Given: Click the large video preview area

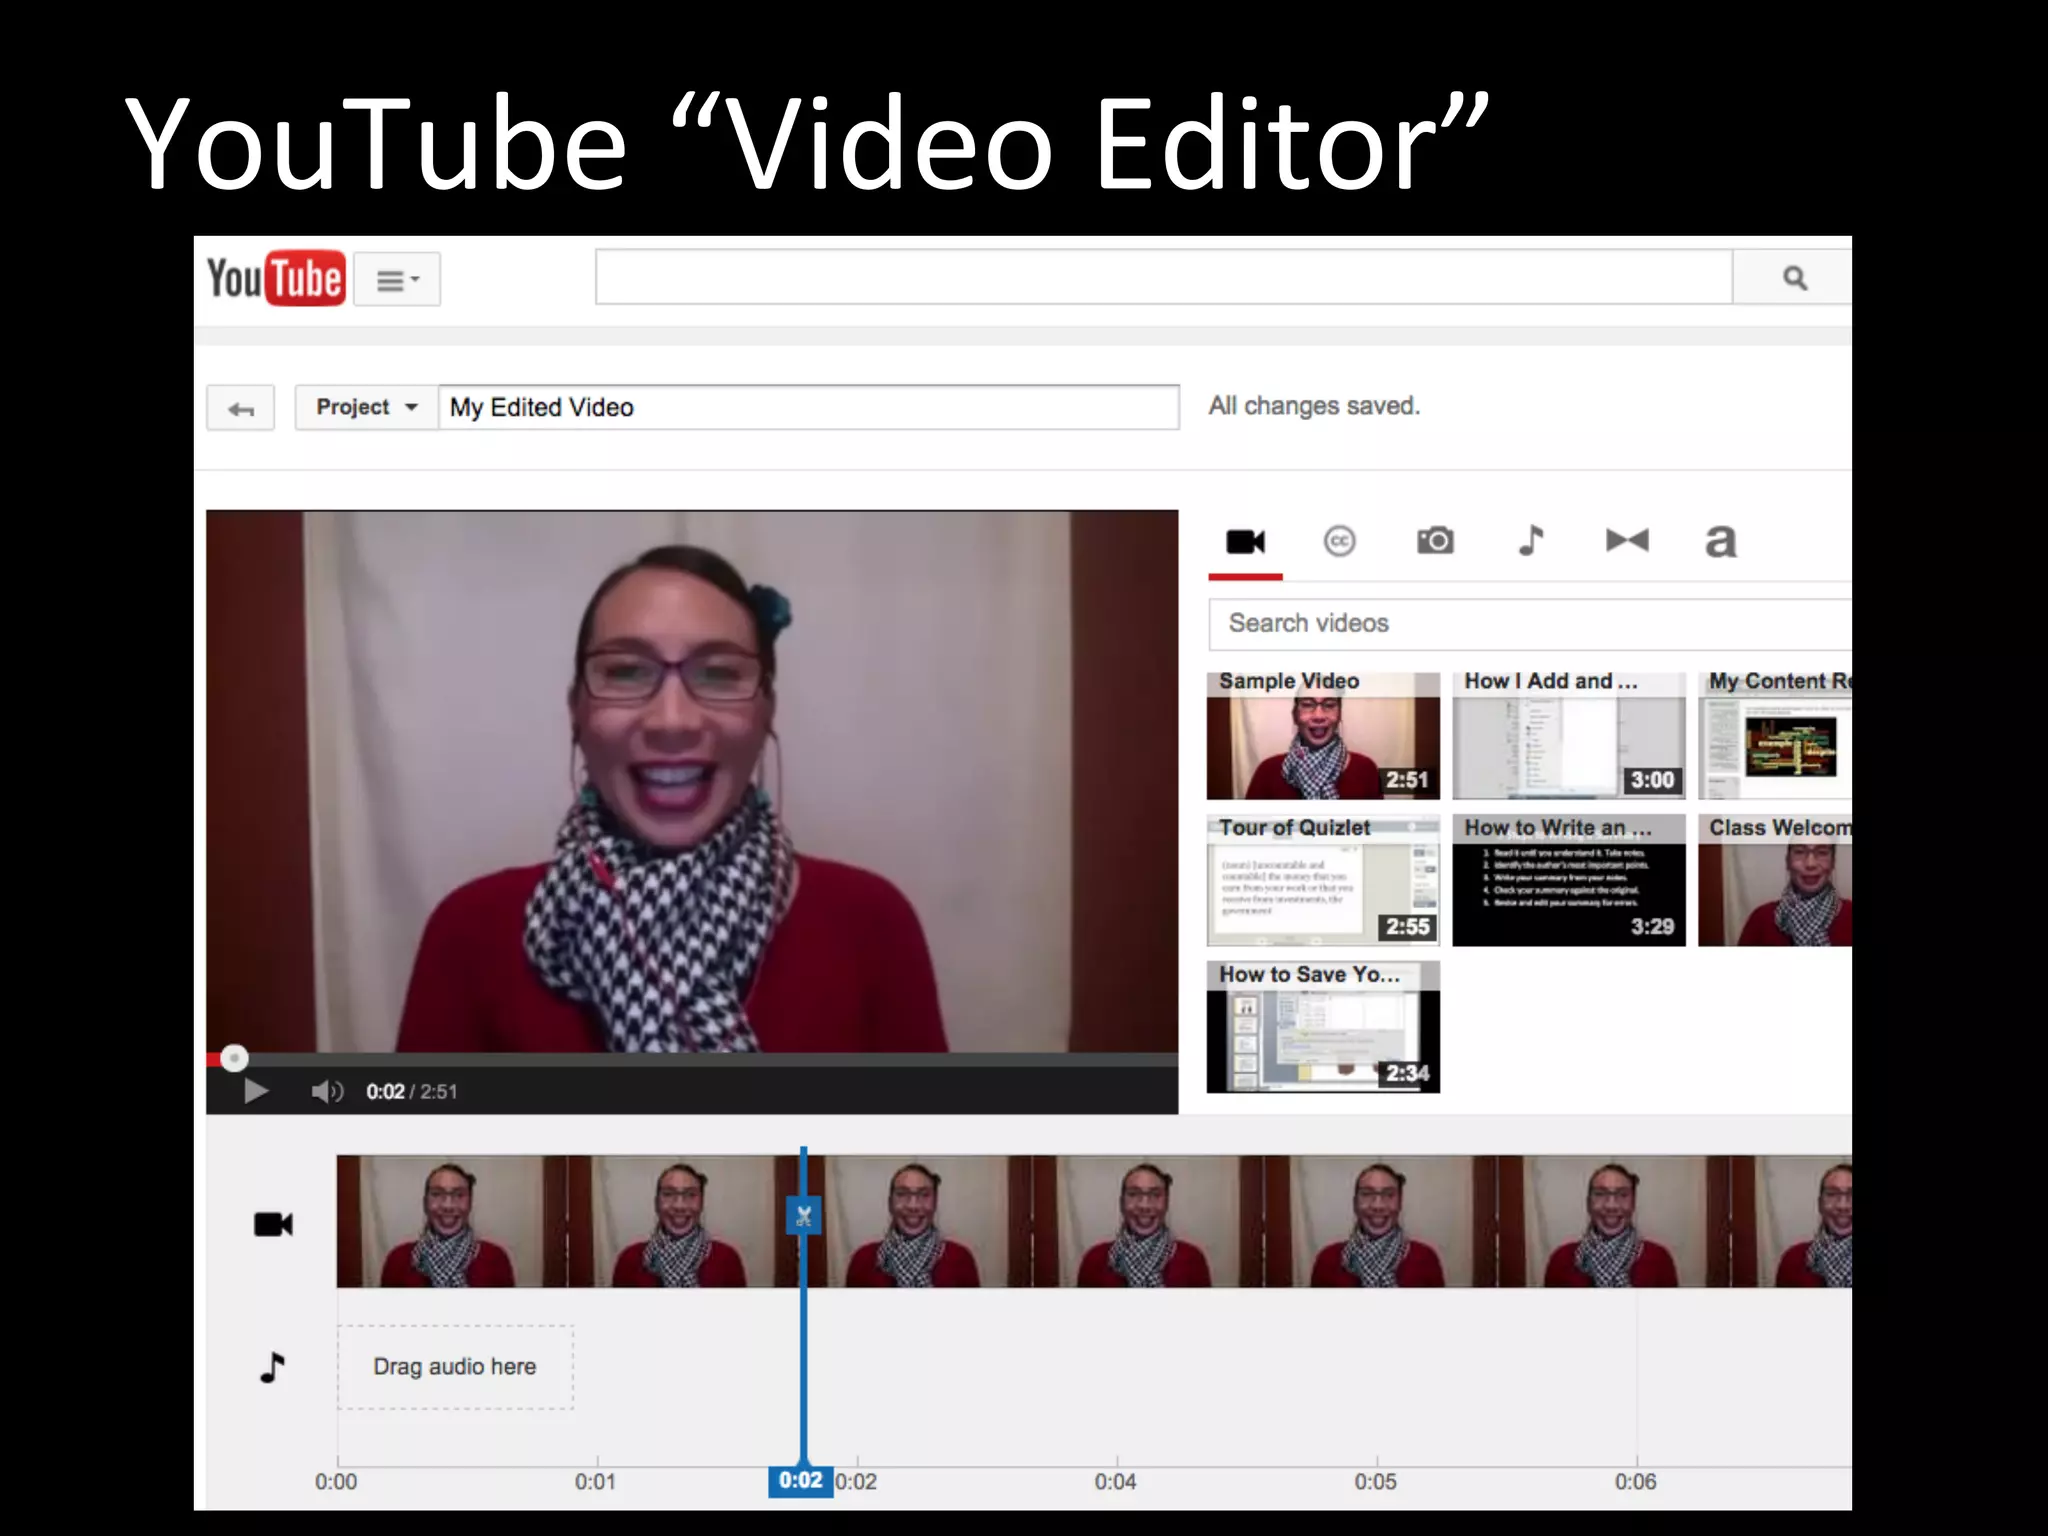Looking at the screenshot, I should click(x=692, y=781).
